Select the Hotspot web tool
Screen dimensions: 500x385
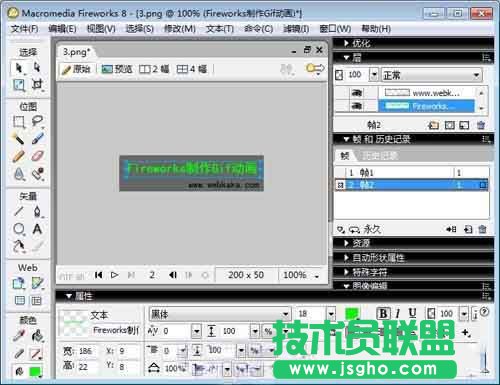coord(19,283)
